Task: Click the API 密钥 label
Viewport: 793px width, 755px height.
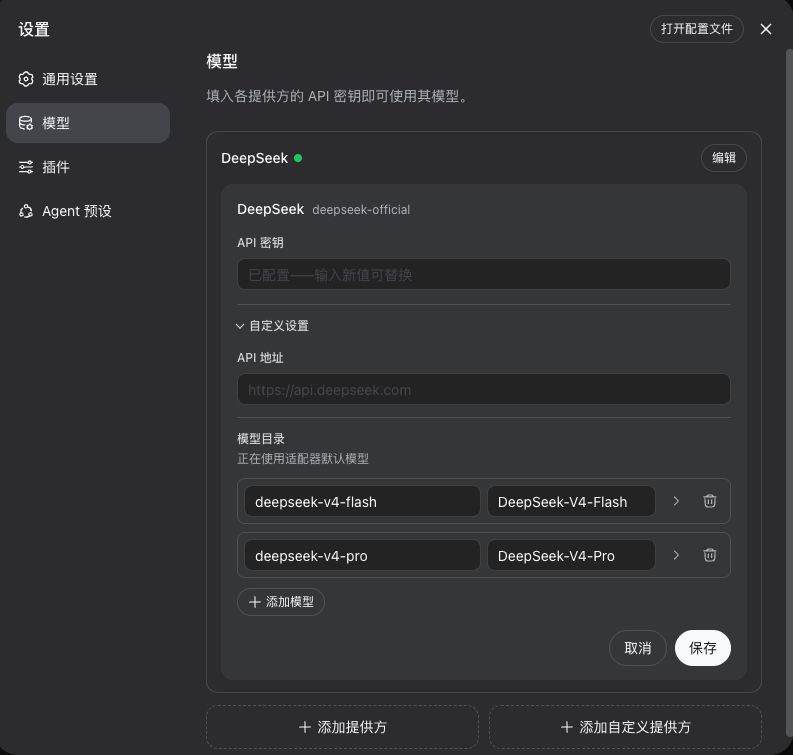Action: (x=260, y=243)
